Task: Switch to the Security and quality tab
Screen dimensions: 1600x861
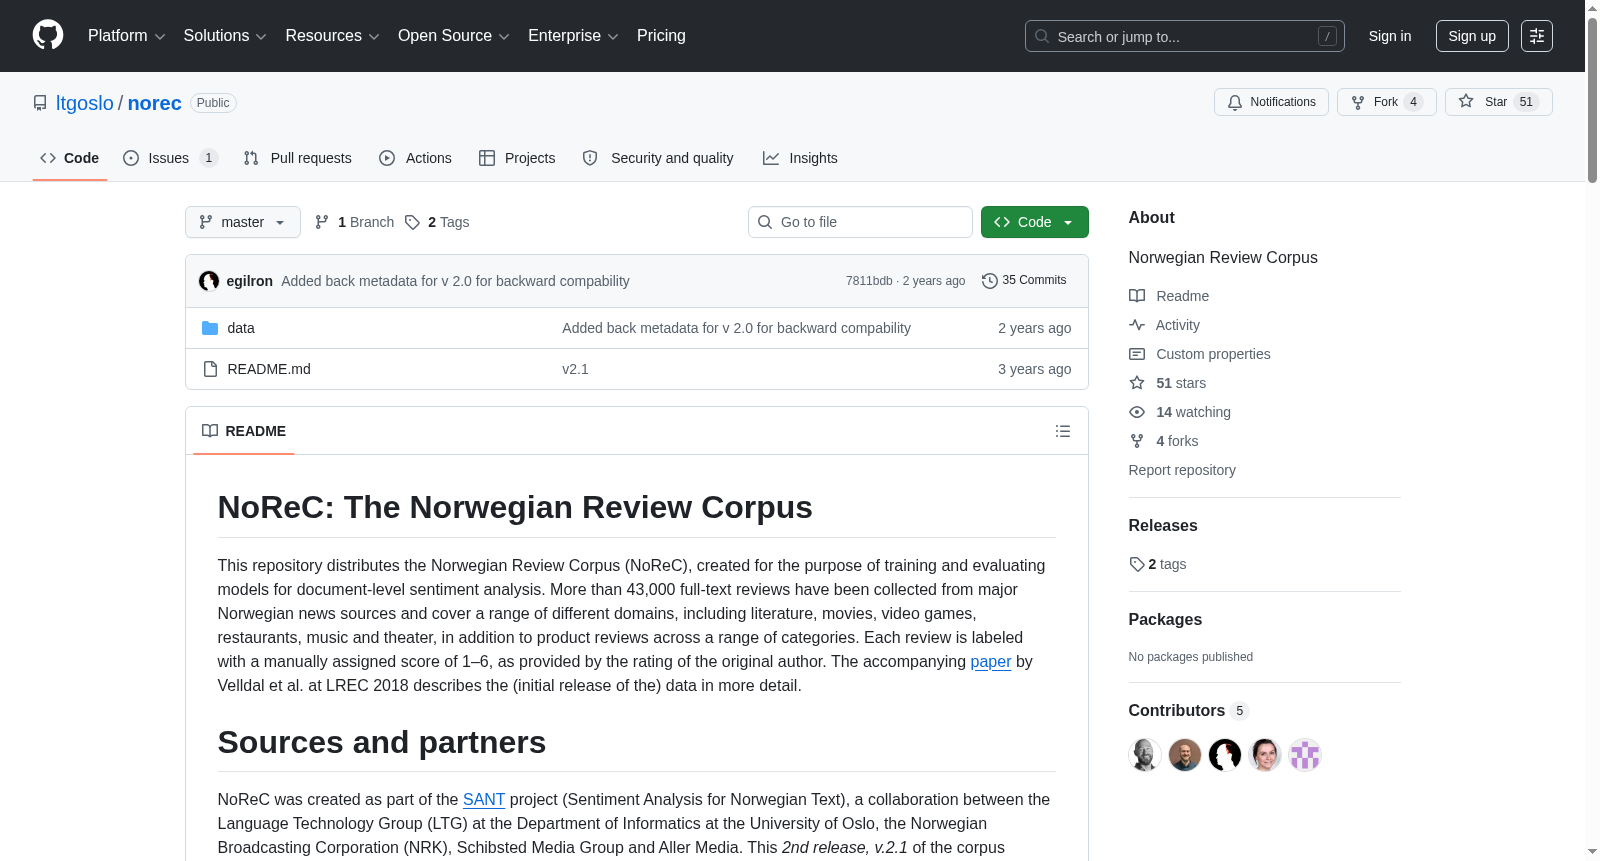Action: 658,158
